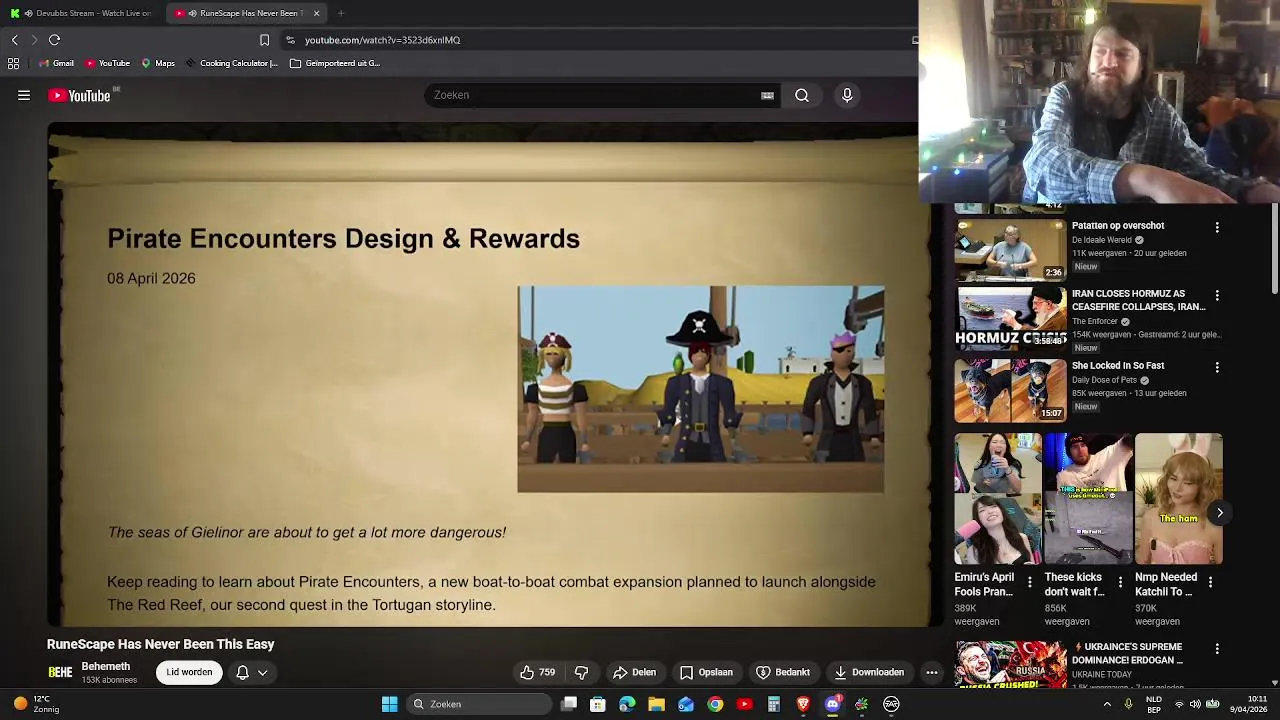Download the video with Downloaden
1280x720 pixels.
click(869, 672)
